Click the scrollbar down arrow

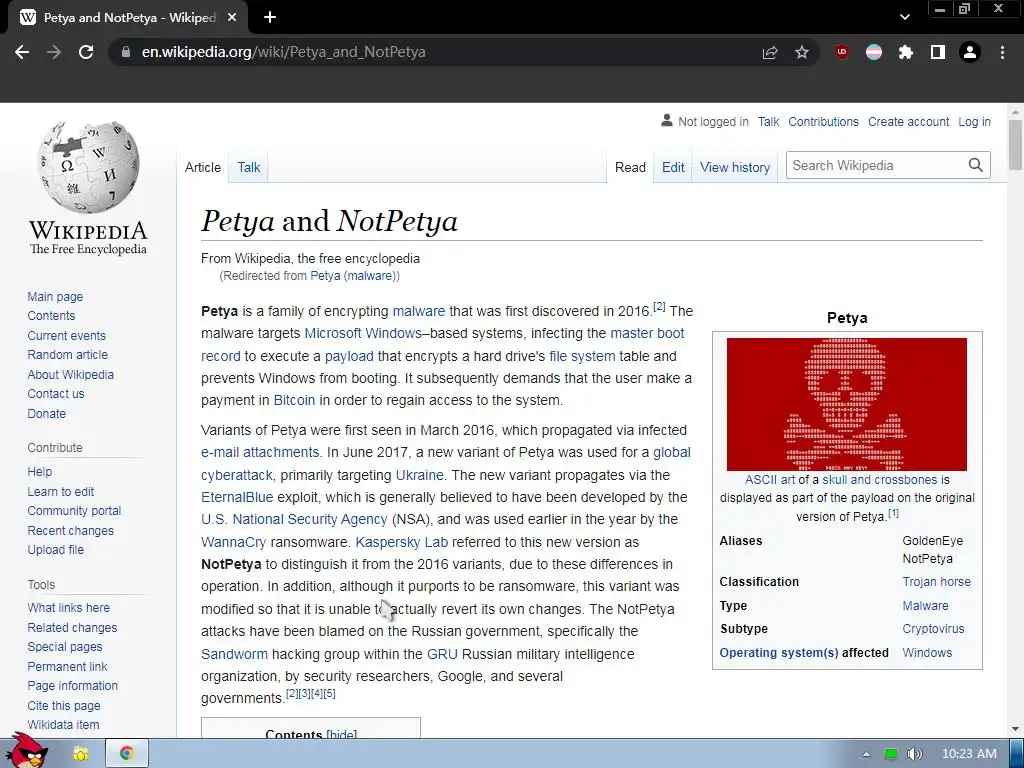[x=1016, y=729]
